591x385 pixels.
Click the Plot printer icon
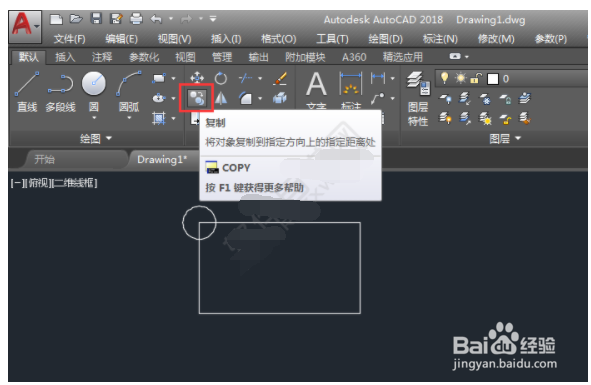tap(136, 19)
